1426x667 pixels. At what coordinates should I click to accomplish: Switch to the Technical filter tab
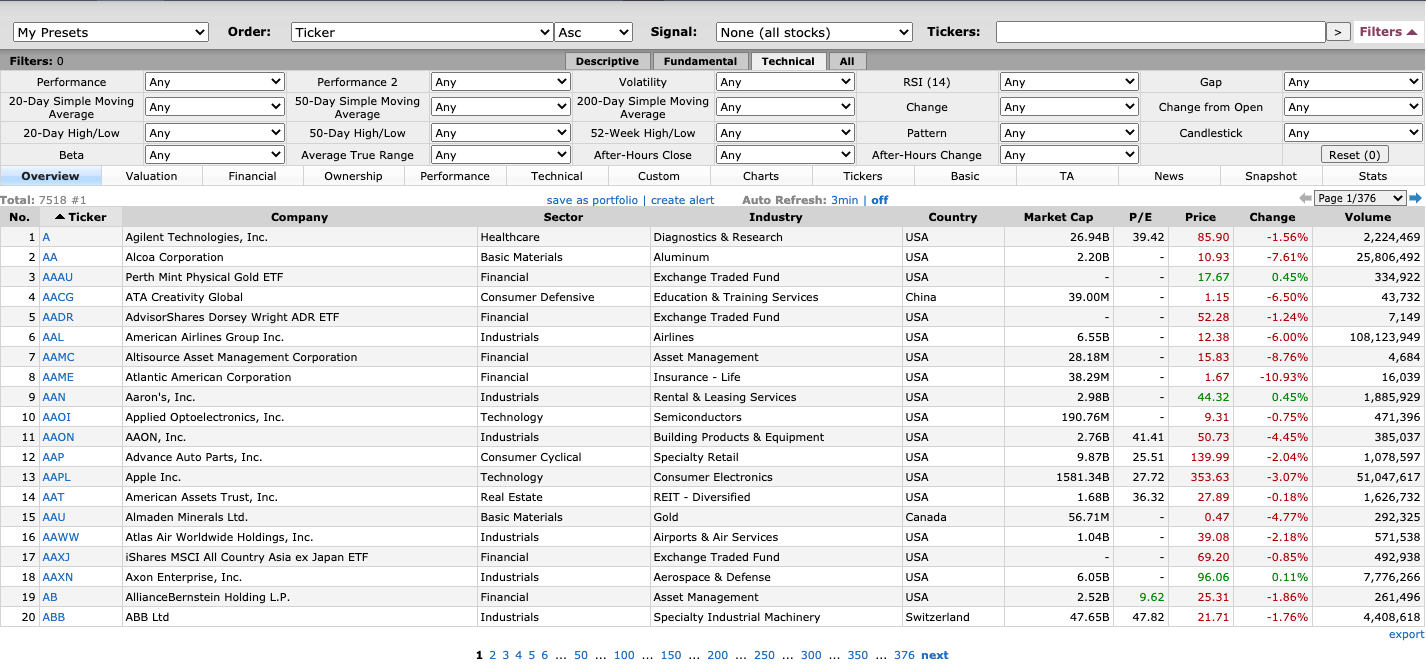click(788, 61)
